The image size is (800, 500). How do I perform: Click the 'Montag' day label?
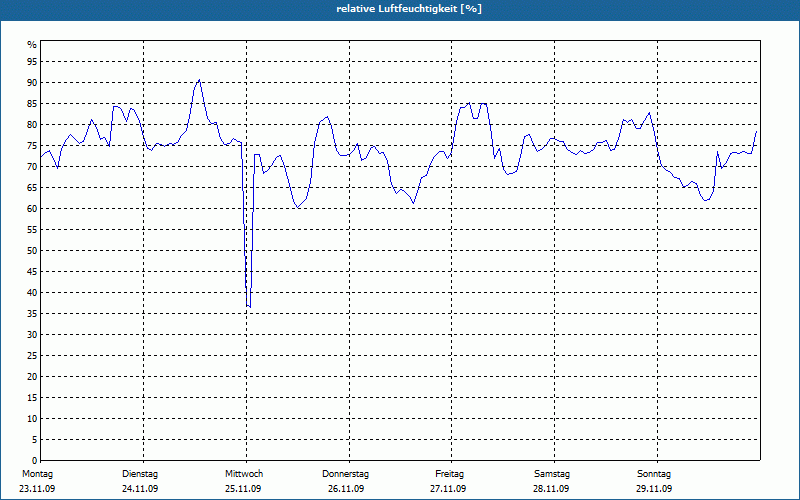[37, 474]
